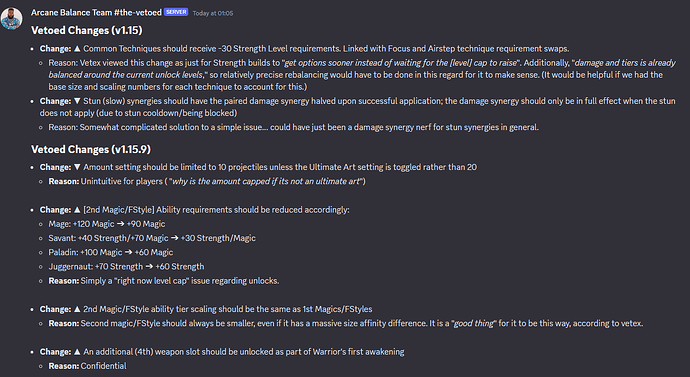Click the 'Vetoed Changes (v1.15)' heading
690x377 pixels.
click(87, 30)
